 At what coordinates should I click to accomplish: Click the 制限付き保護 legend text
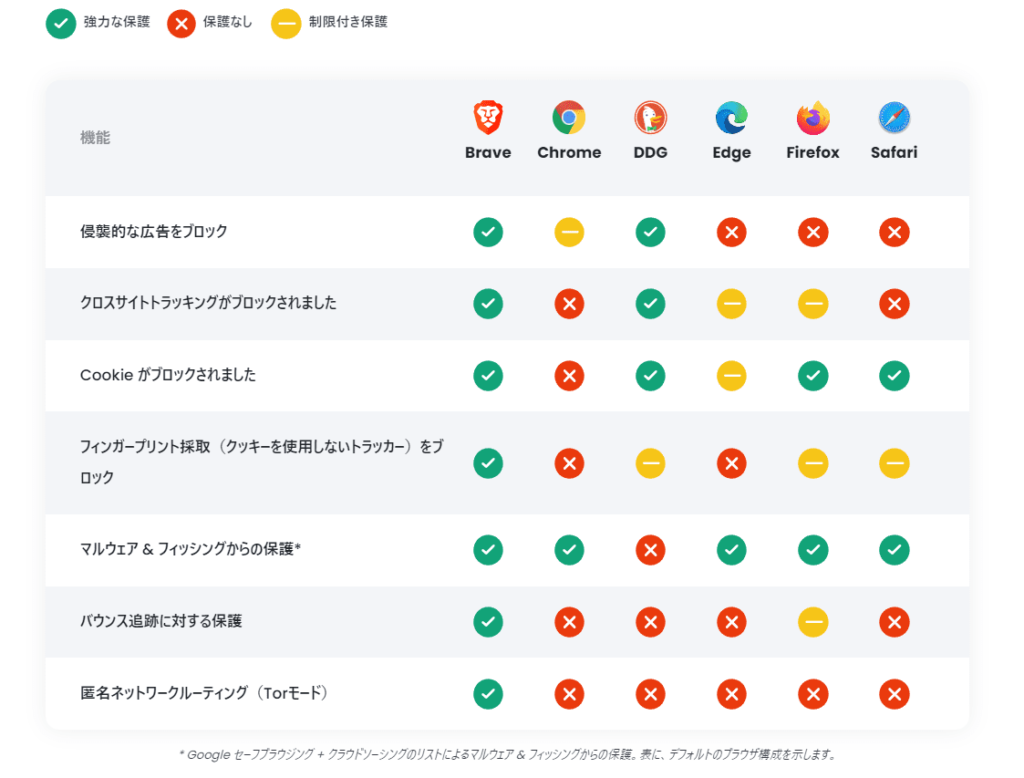pos(348,22)
